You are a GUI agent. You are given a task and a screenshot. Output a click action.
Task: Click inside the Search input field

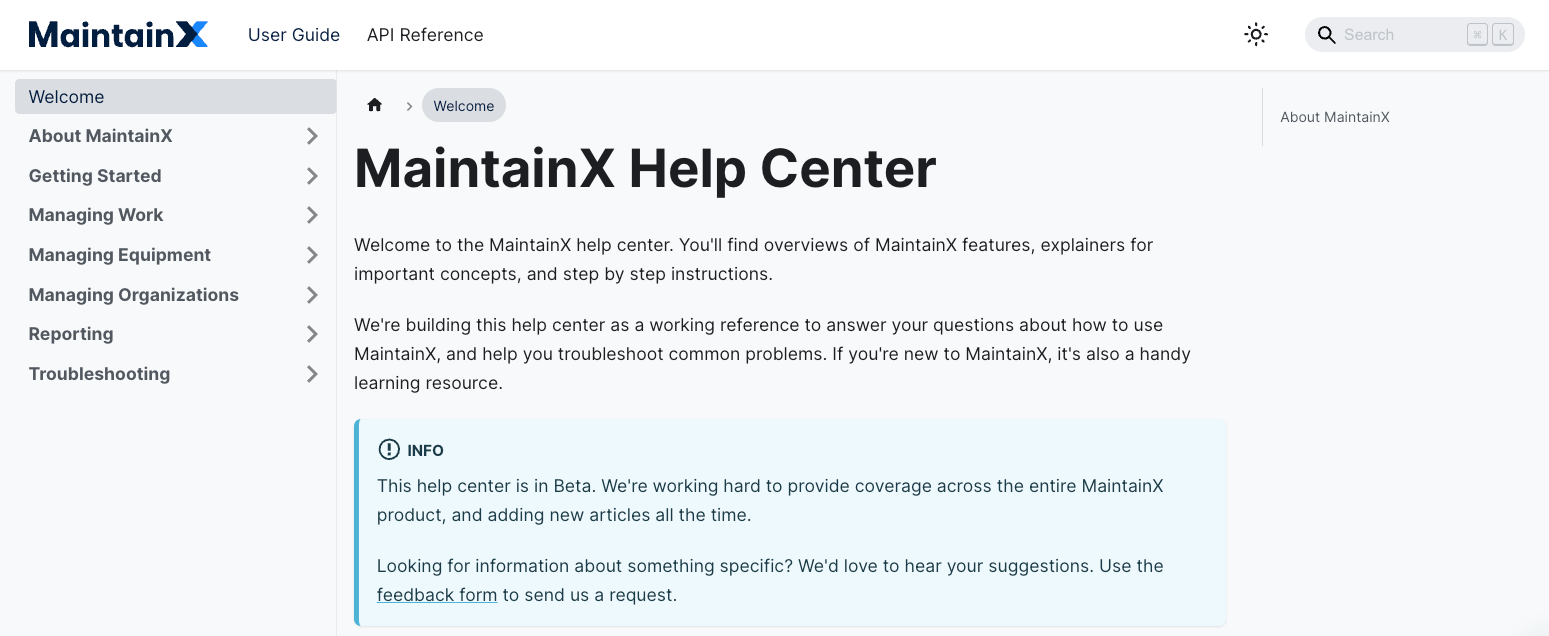(1400, 34)
